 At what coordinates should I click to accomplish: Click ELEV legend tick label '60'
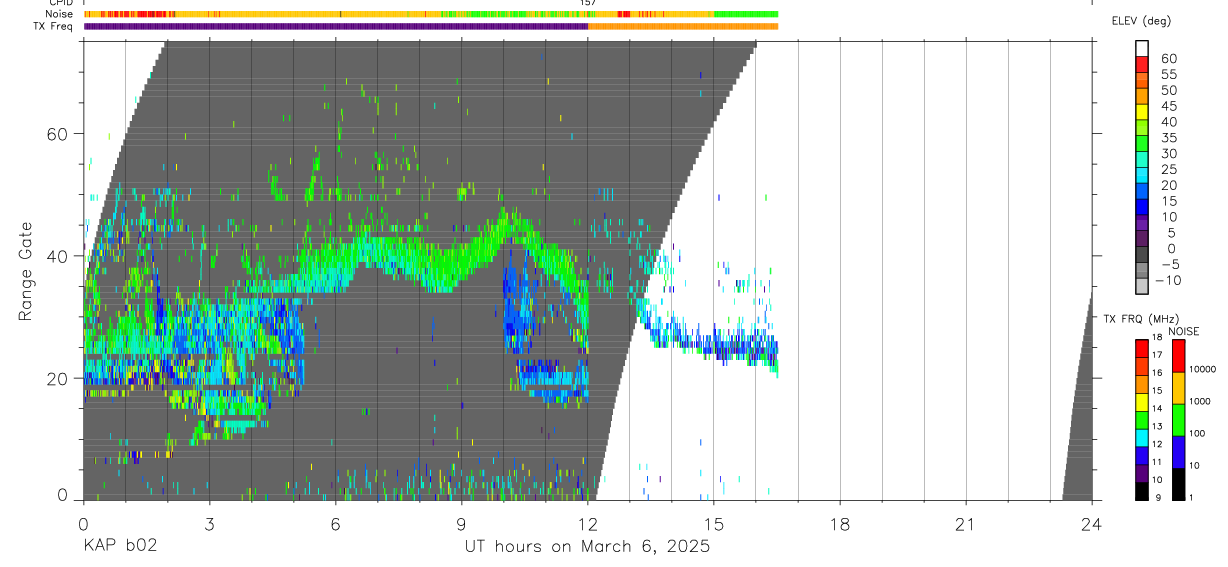(1169, 58)
